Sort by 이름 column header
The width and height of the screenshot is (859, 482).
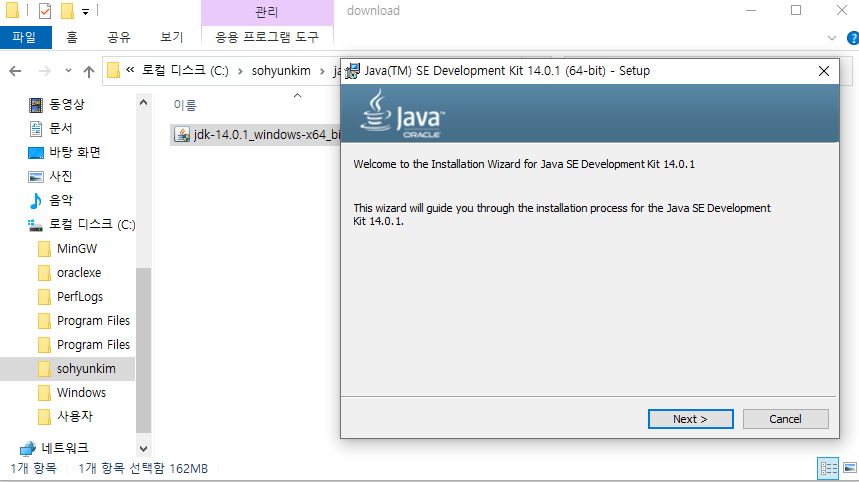(185, 105)
